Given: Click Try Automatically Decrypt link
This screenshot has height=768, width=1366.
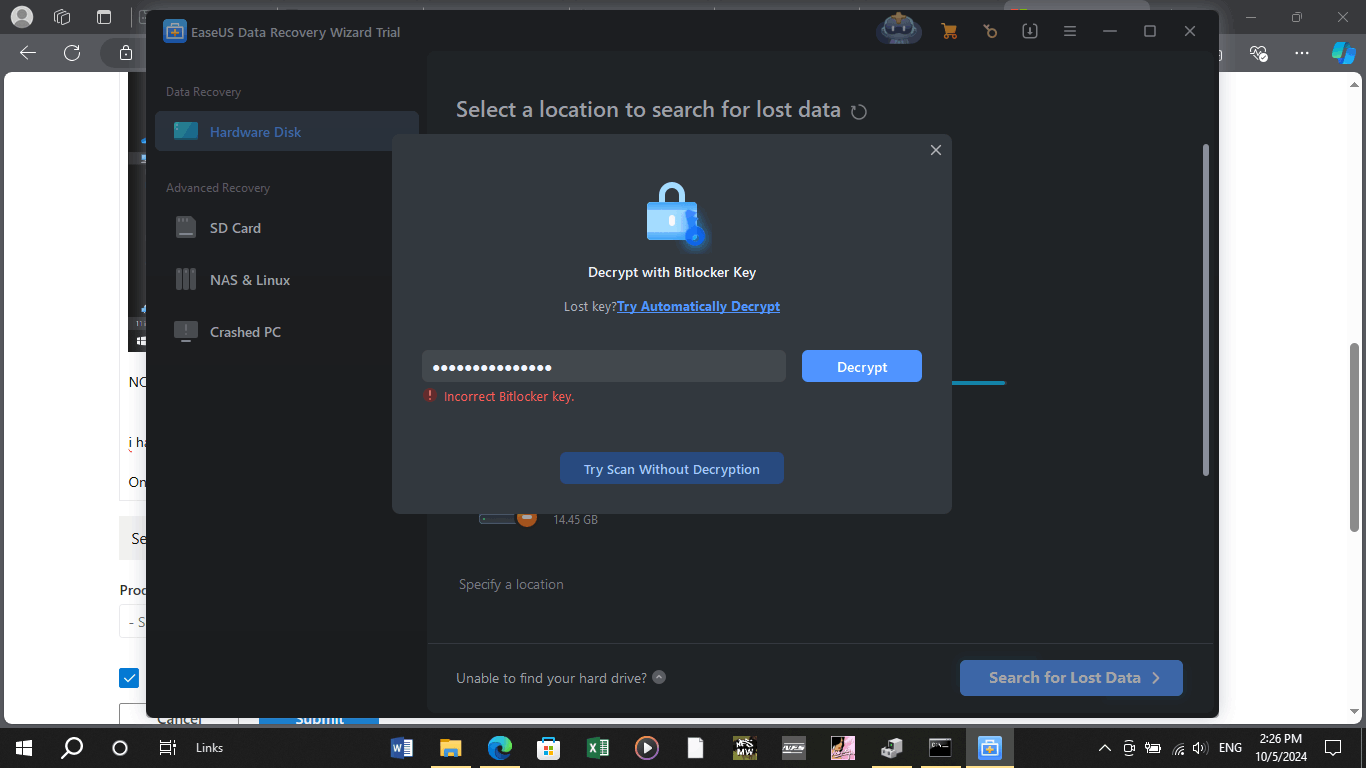Looking at the screenshot, I should tap(698, 306).
